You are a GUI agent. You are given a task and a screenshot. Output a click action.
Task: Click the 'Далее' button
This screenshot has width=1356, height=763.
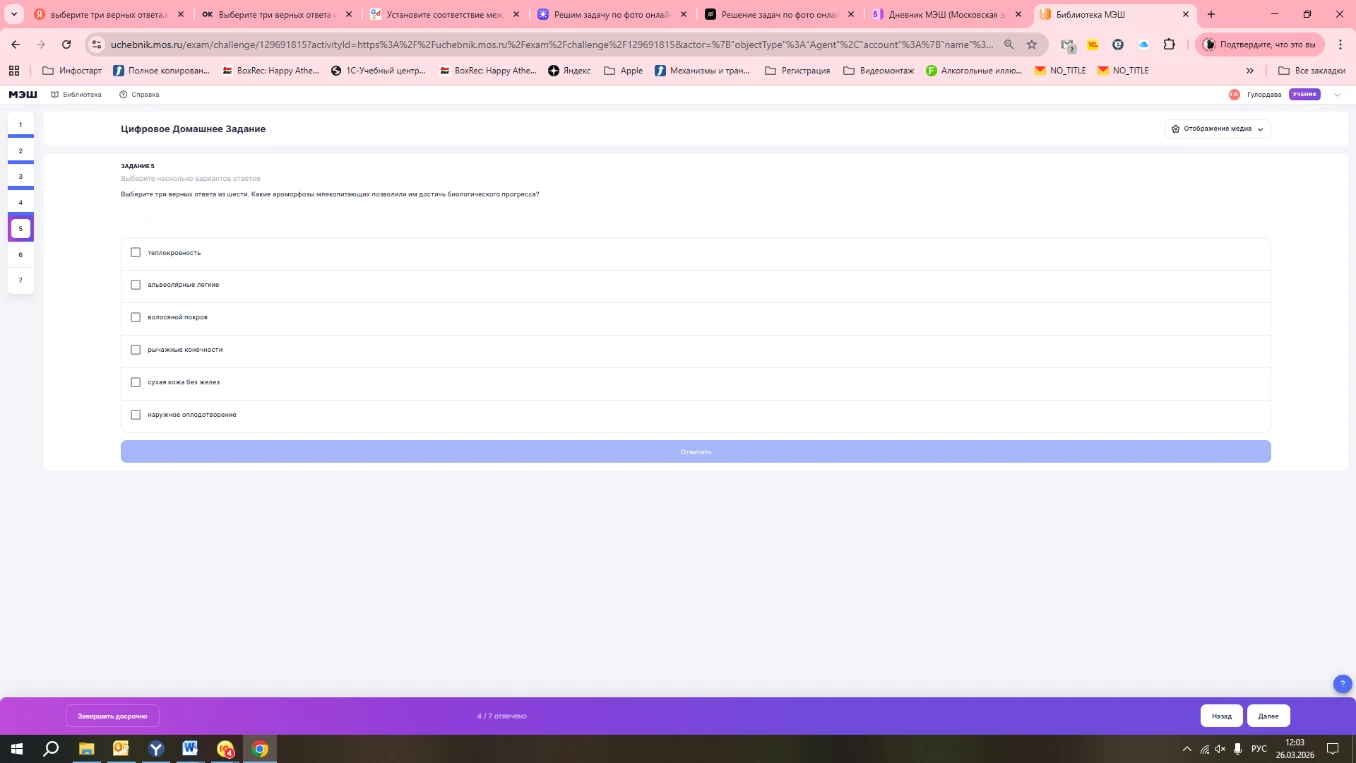tap(1268, 716)
